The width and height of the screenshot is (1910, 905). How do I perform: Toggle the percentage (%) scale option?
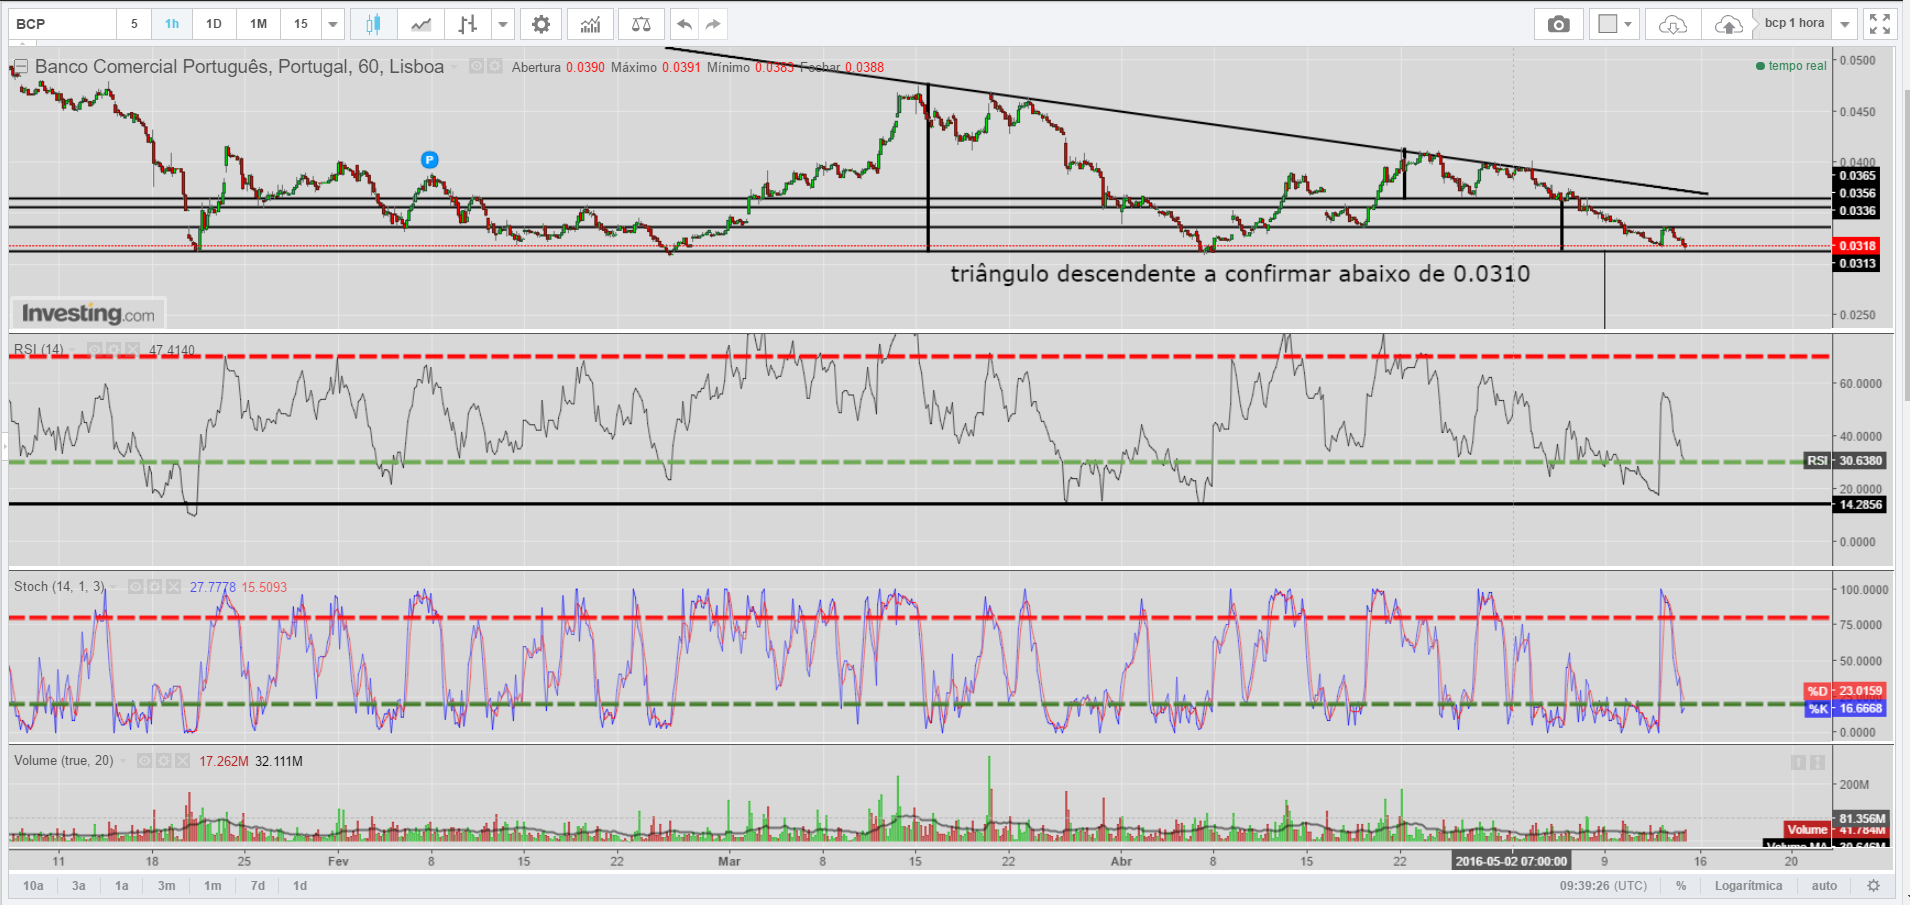(x=1681, y=885)
